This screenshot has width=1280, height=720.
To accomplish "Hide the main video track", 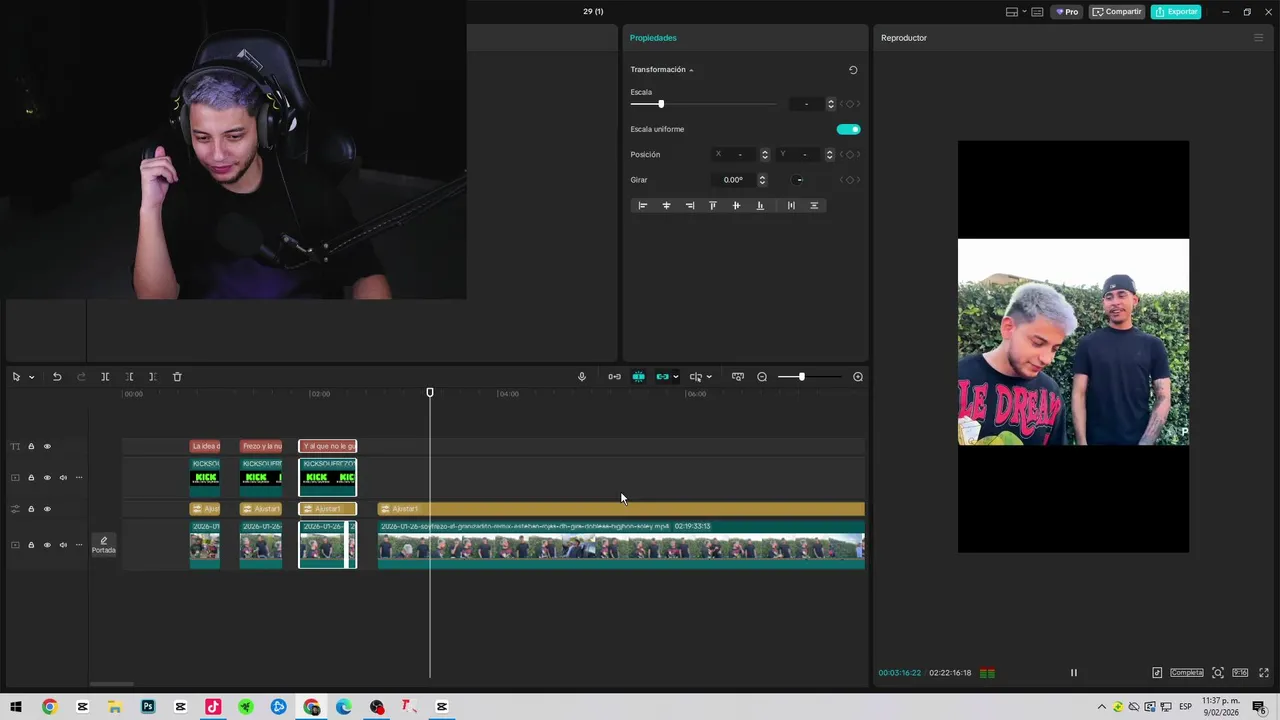I will tap(47, 545).
